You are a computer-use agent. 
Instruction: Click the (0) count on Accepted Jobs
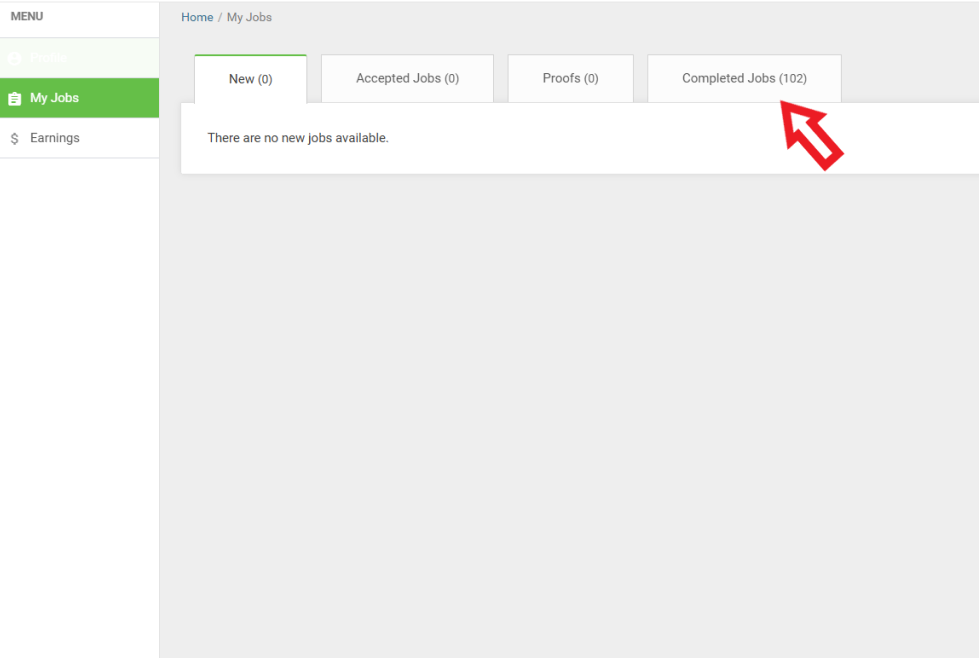tap(451, 78)
